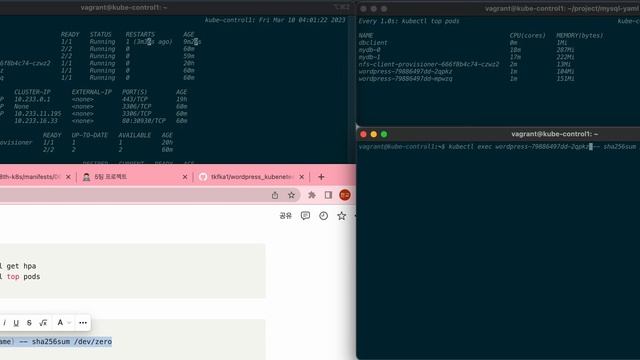Click the CLUSTER-IP column header
Image resolution: width=640 pixels, height=360 pixels.
[x=32, y=92]
